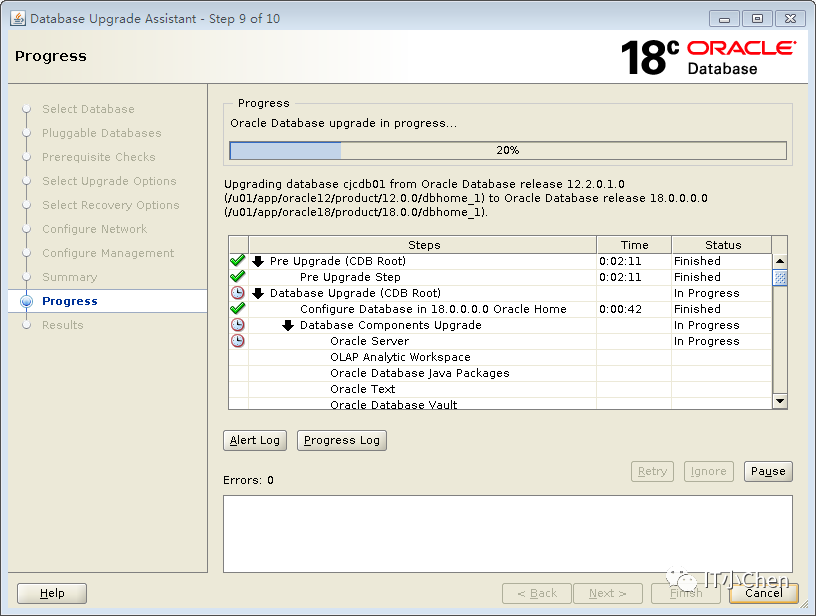Collapse the Database Upgrade (CDB Root) arrow
This screenshot has width=816, height=616.
258,293
